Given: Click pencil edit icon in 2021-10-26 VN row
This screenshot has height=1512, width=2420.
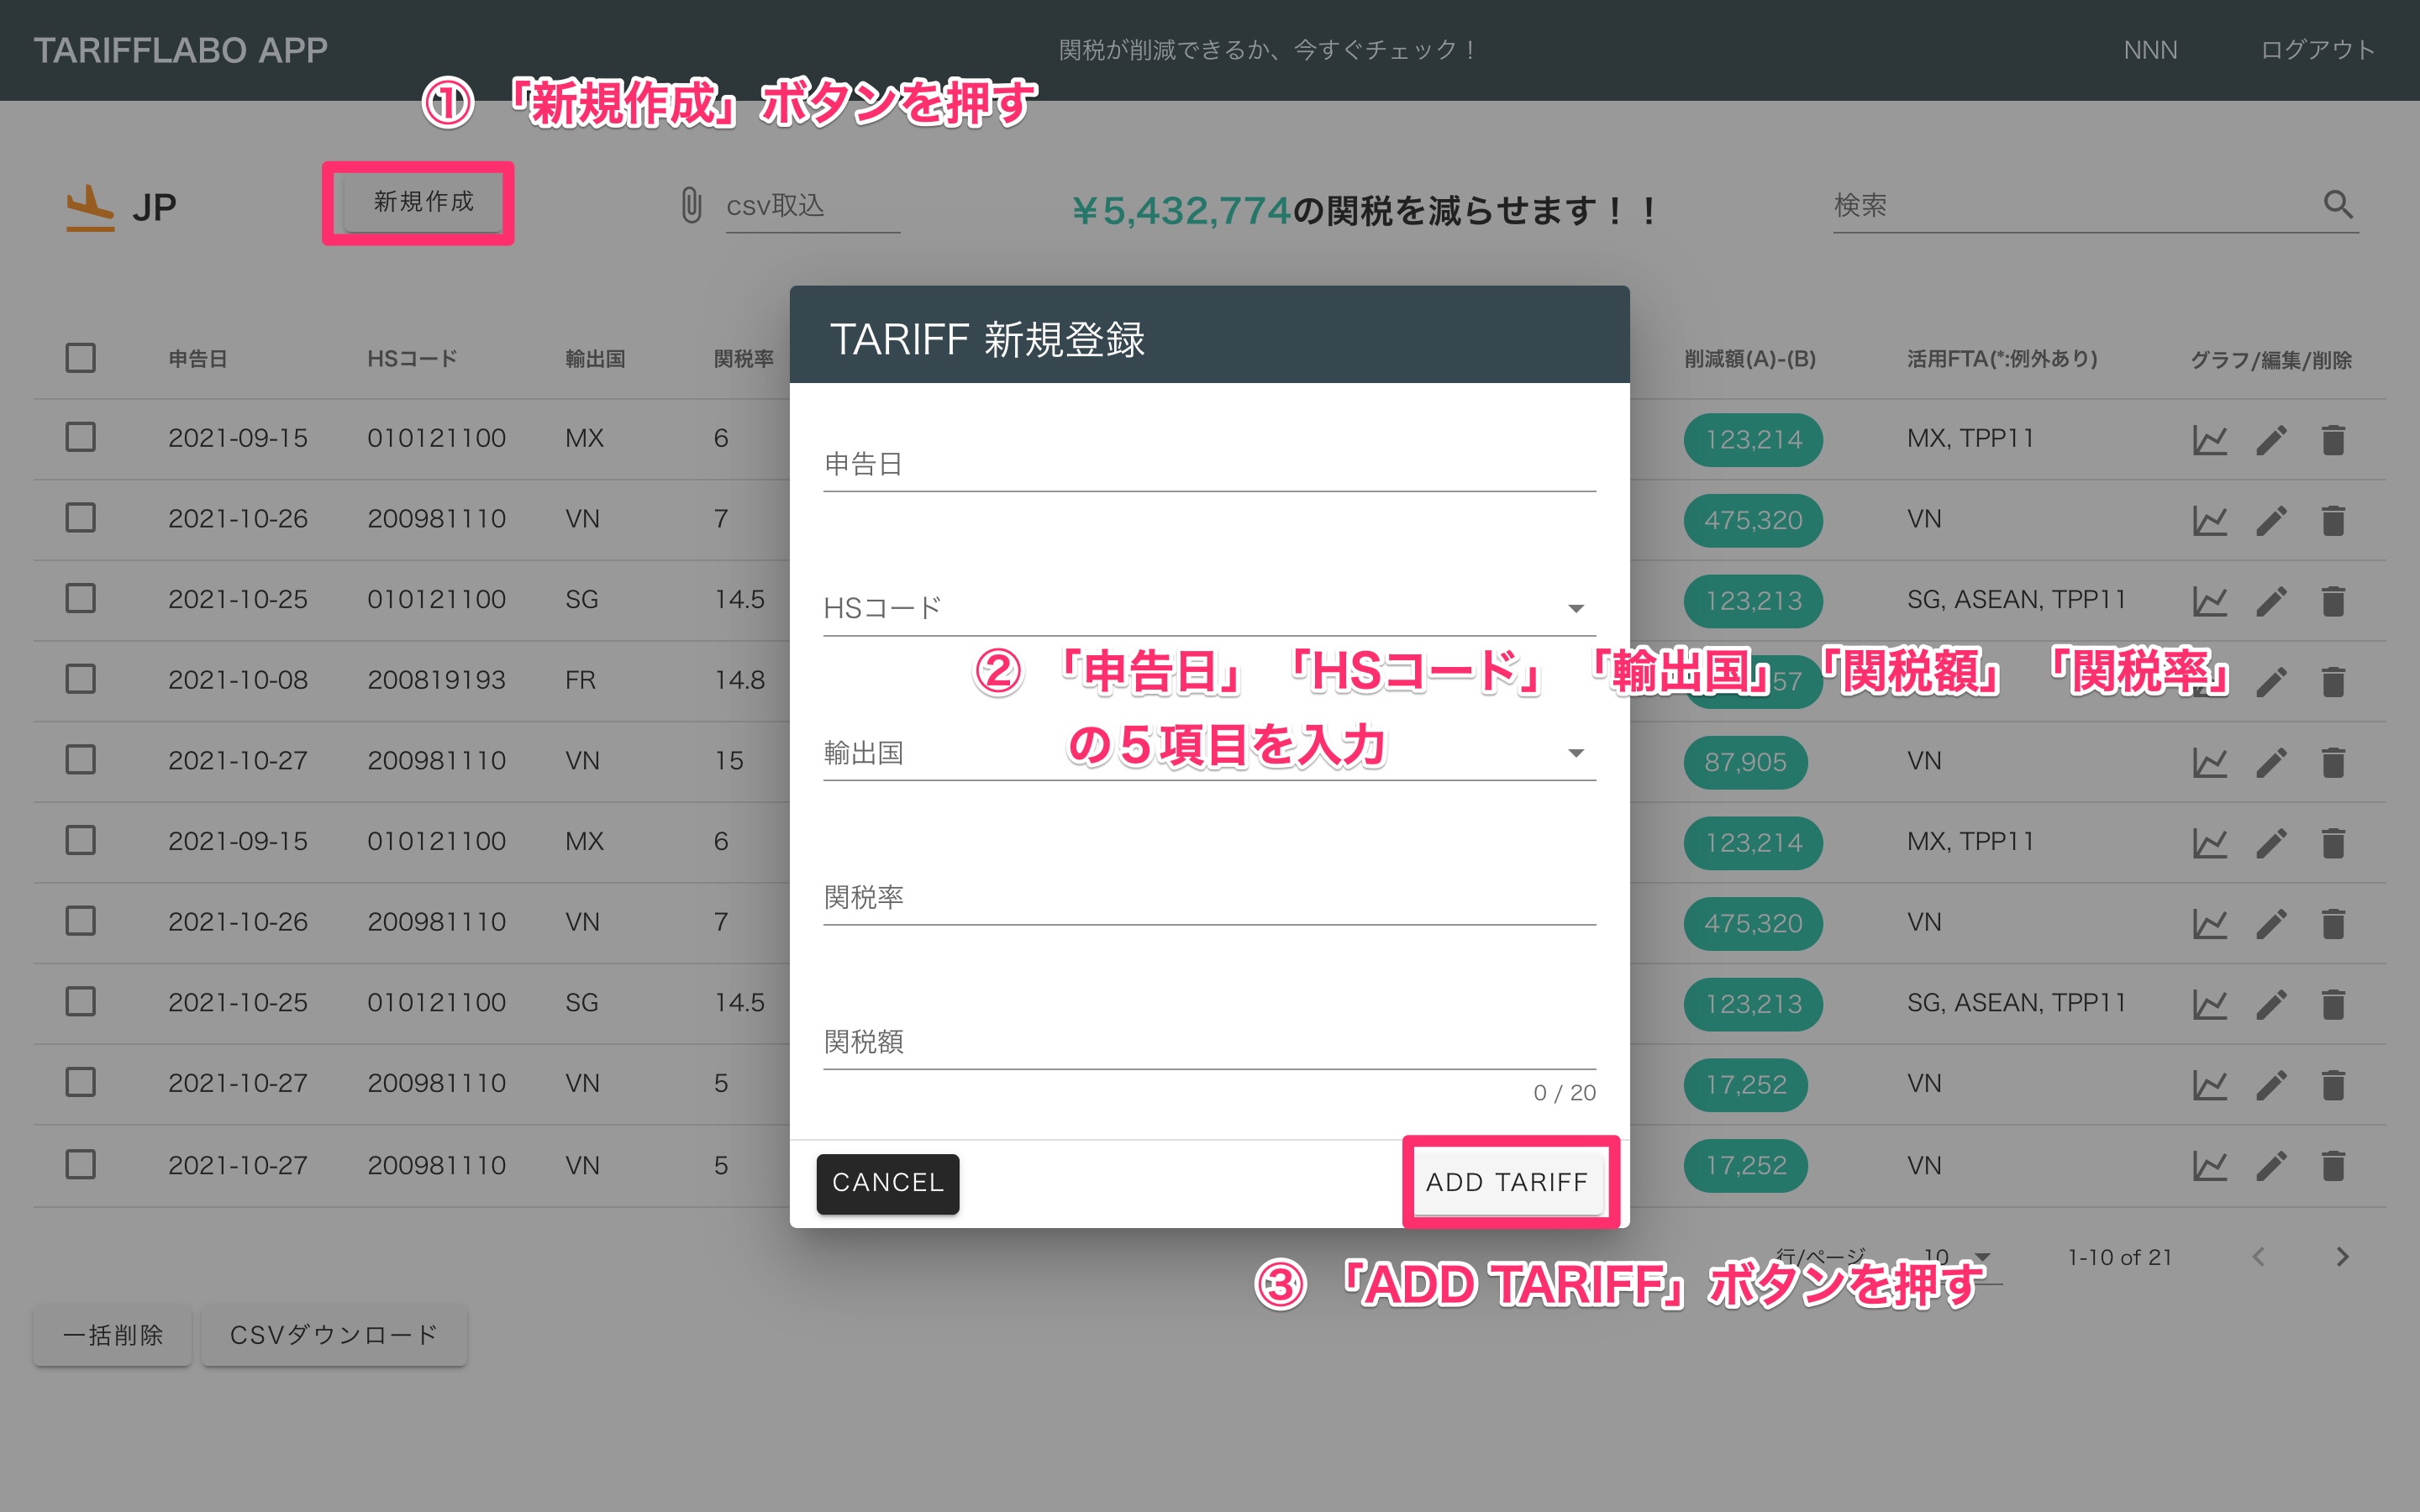Looking at the screenshot, I should click(x=2271, y=520).
